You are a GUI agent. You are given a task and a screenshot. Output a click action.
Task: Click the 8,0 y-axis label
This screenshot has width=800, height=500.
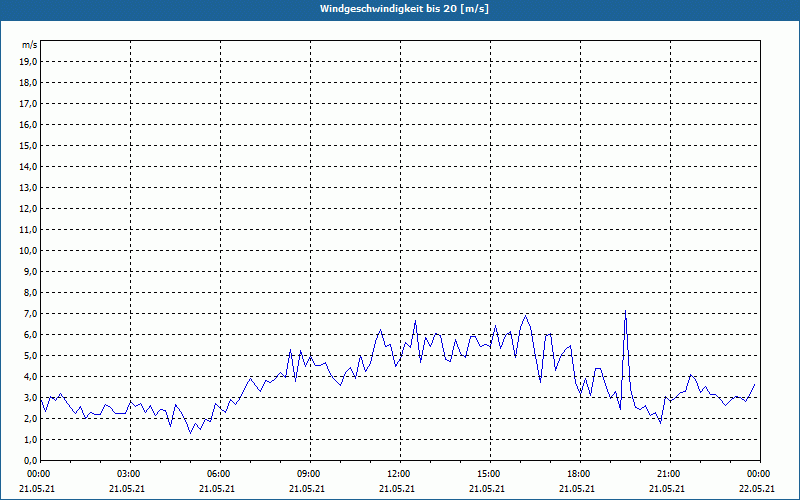coord(29,292)
